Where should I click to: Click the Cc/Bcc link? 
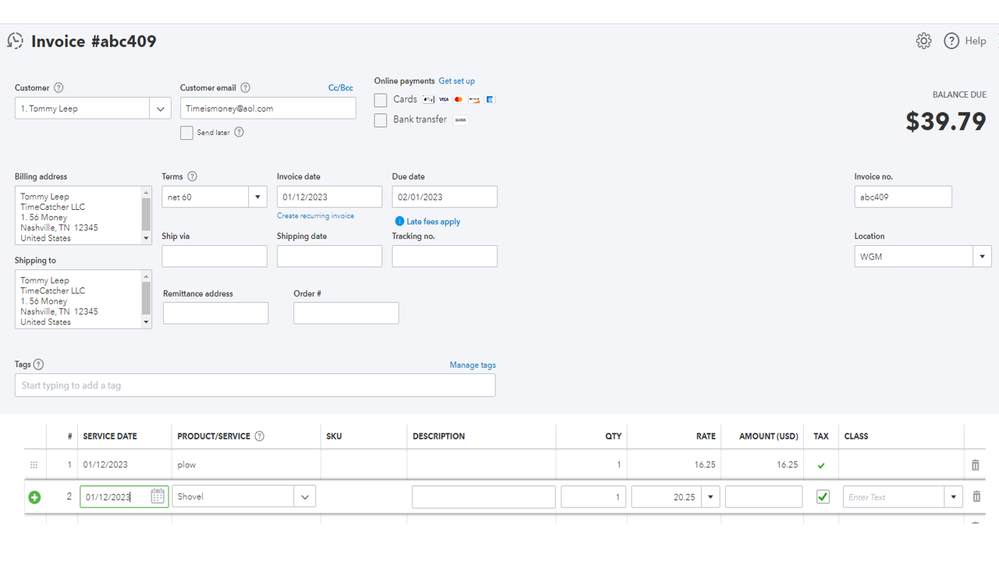pyautogui.click(x=340, y=88)
